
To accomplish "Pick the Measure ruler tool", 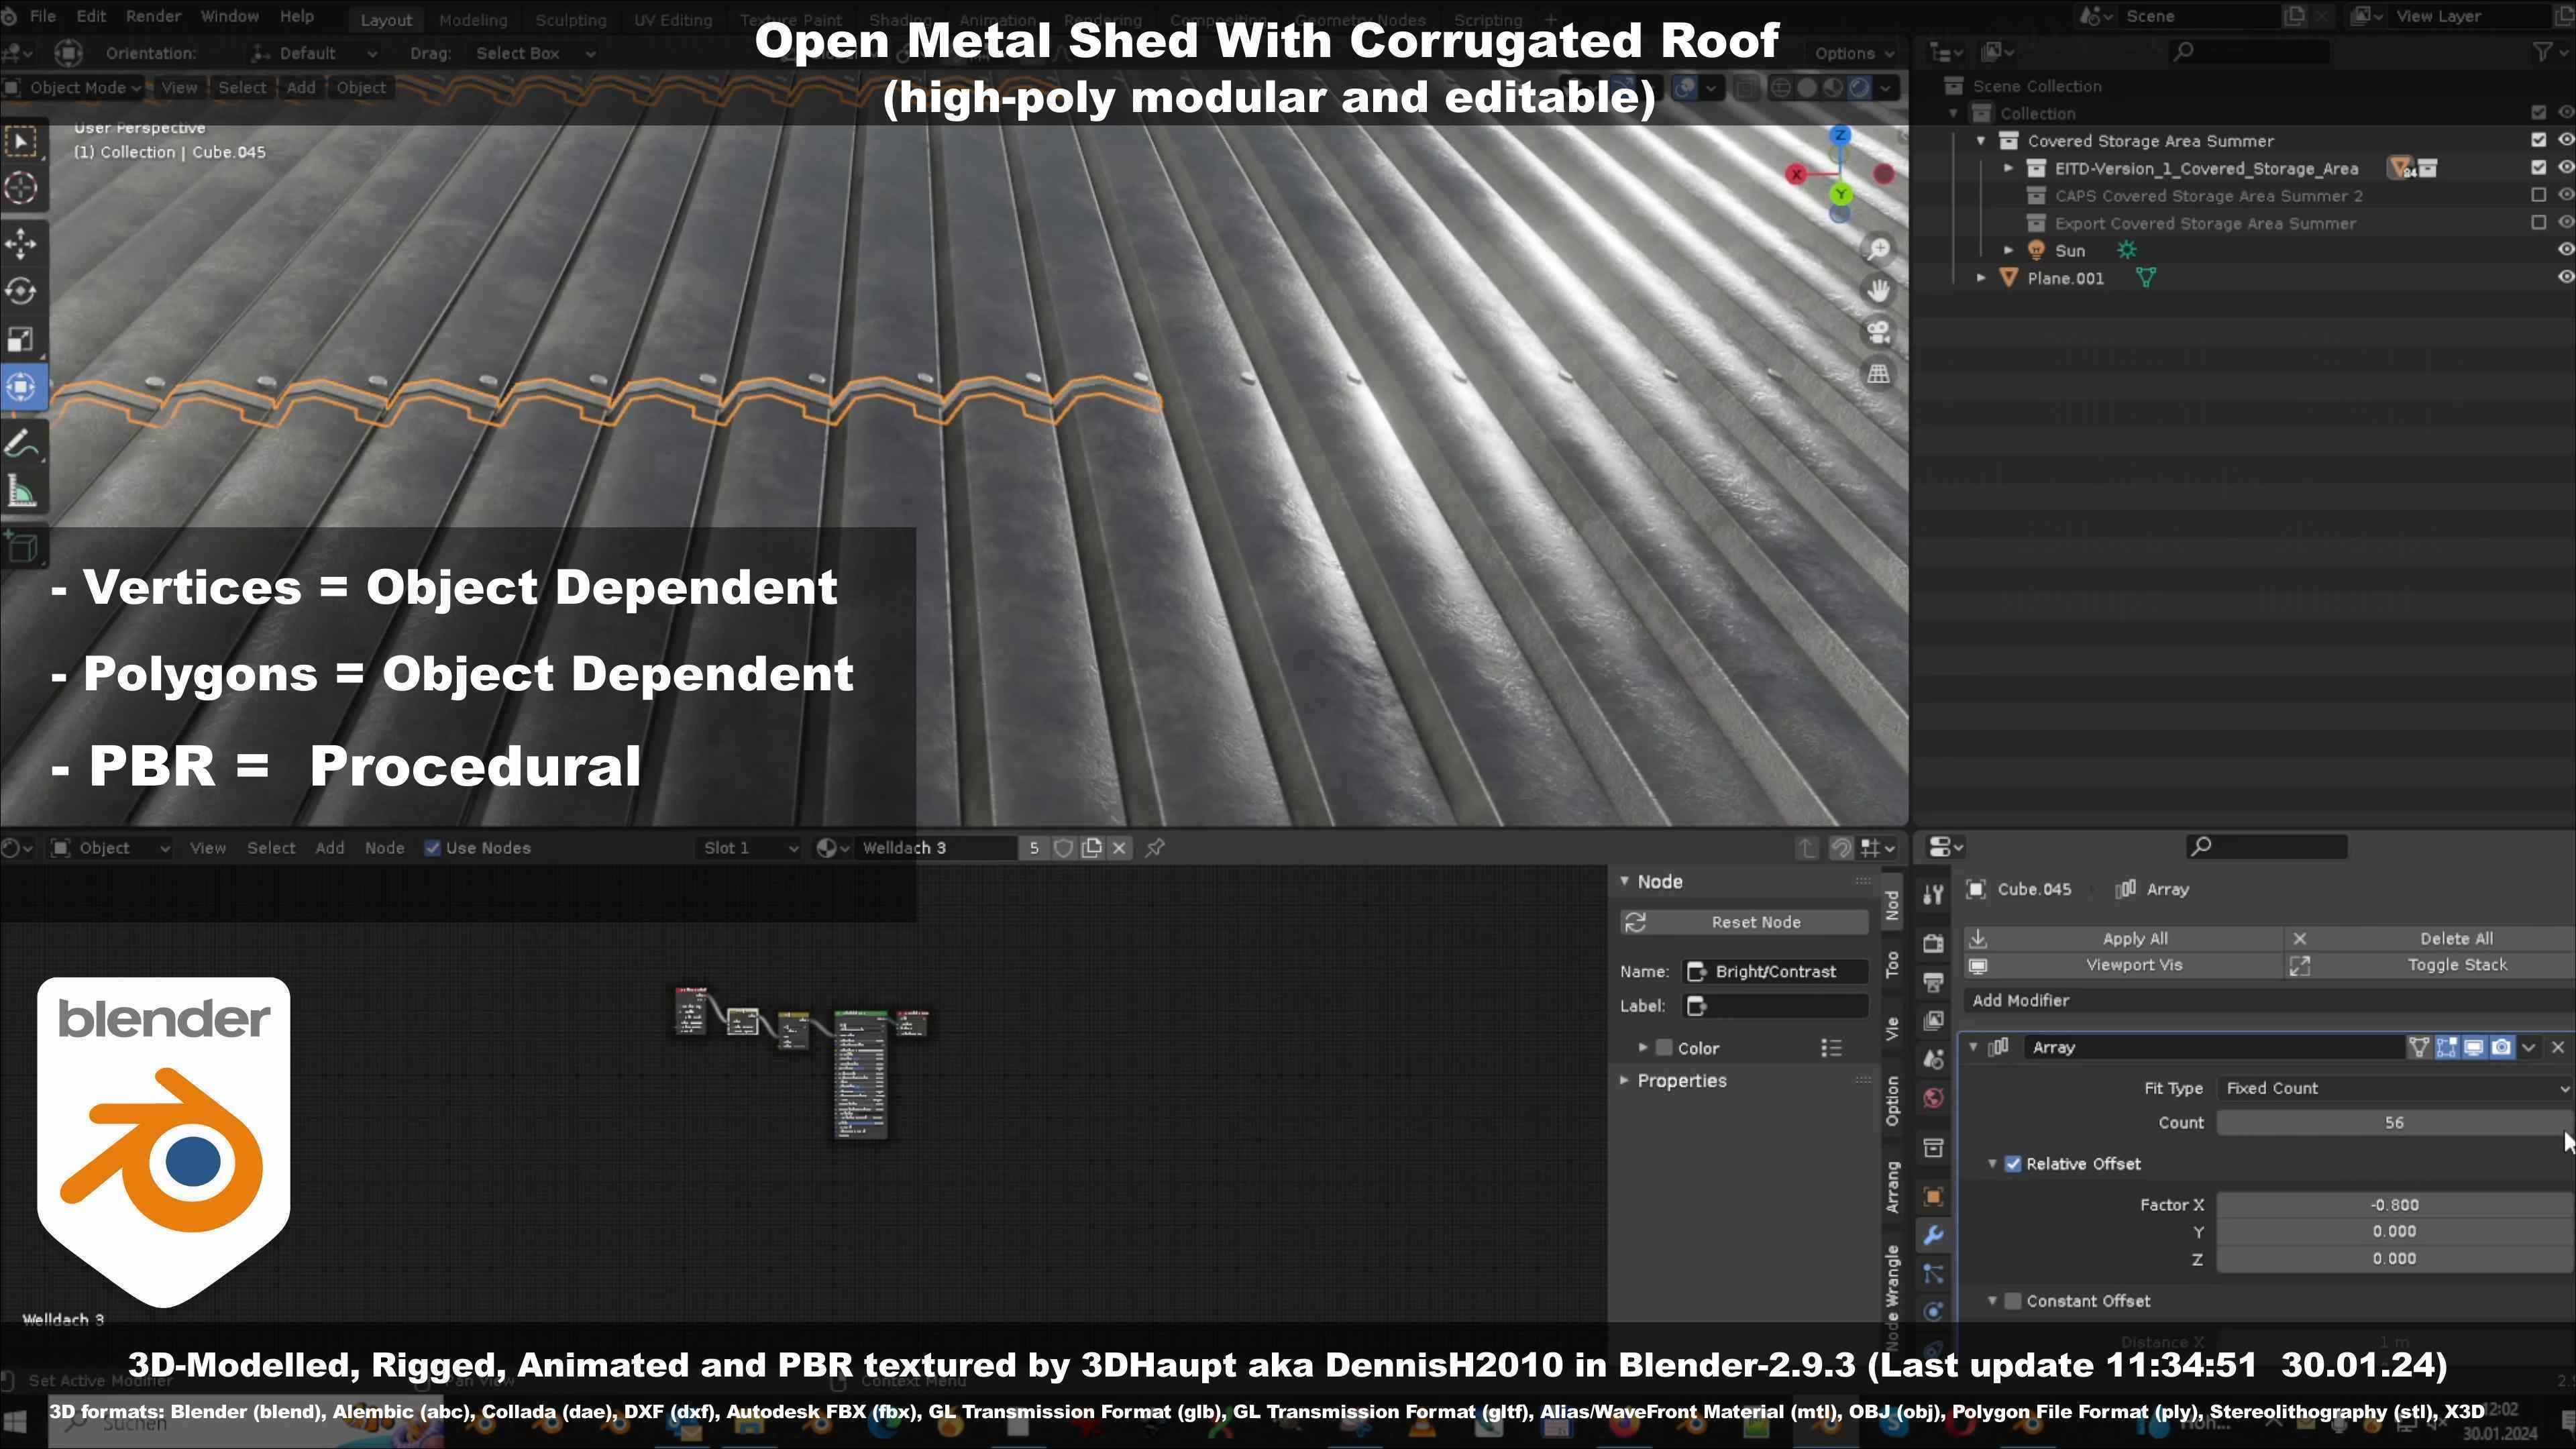I will [22, 491].
